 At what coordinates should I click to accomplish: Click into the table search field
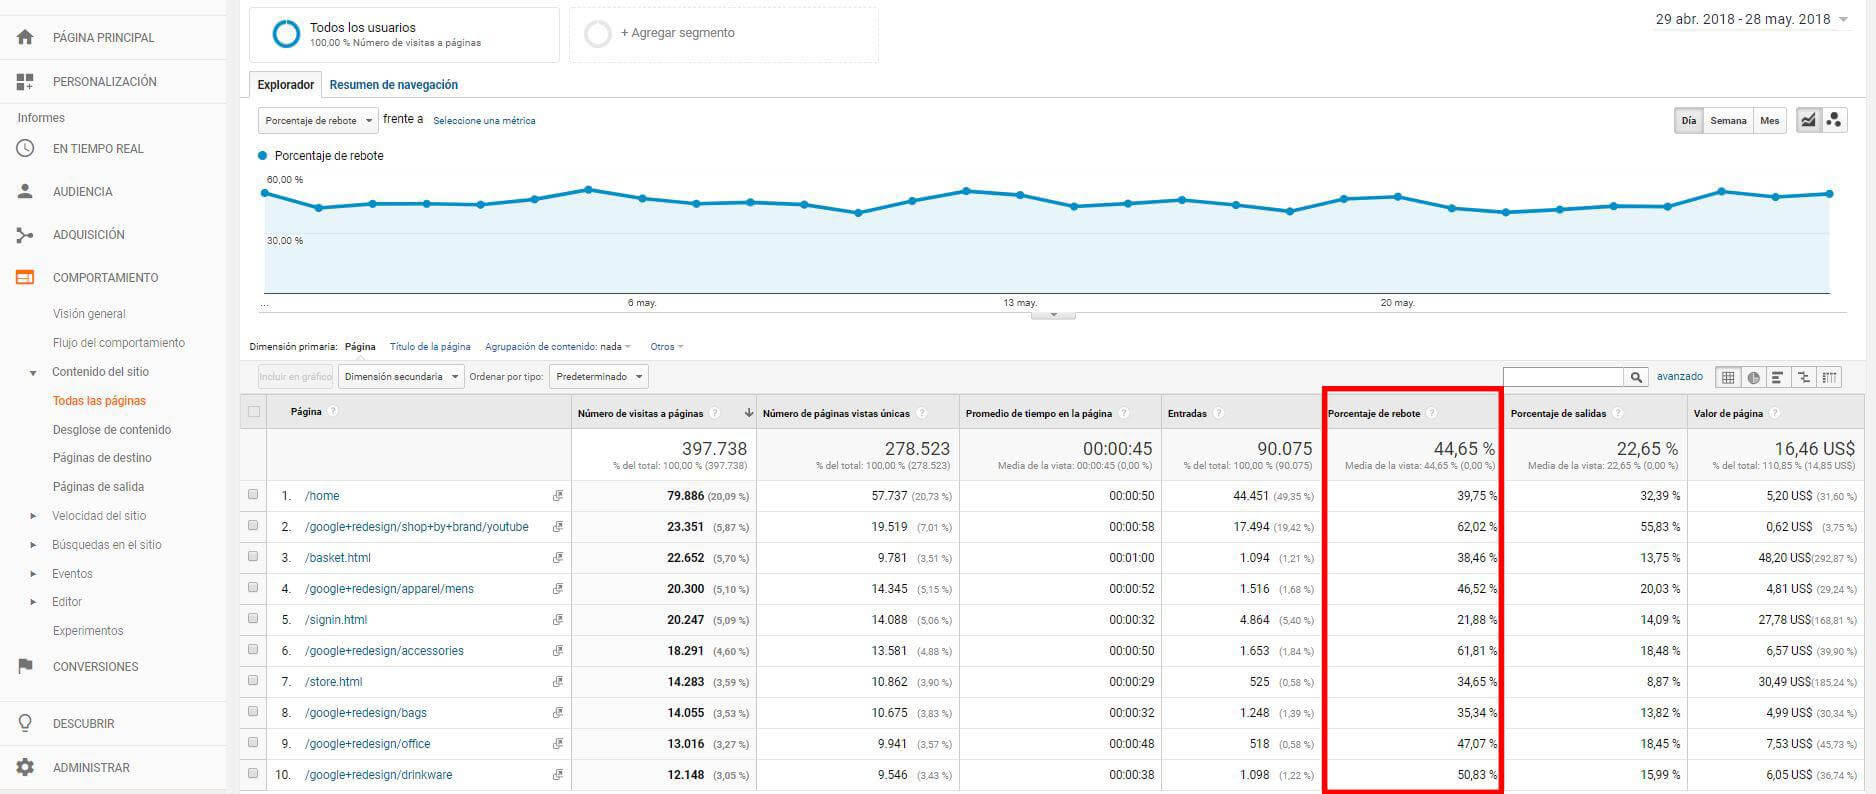click(1563, 377)
